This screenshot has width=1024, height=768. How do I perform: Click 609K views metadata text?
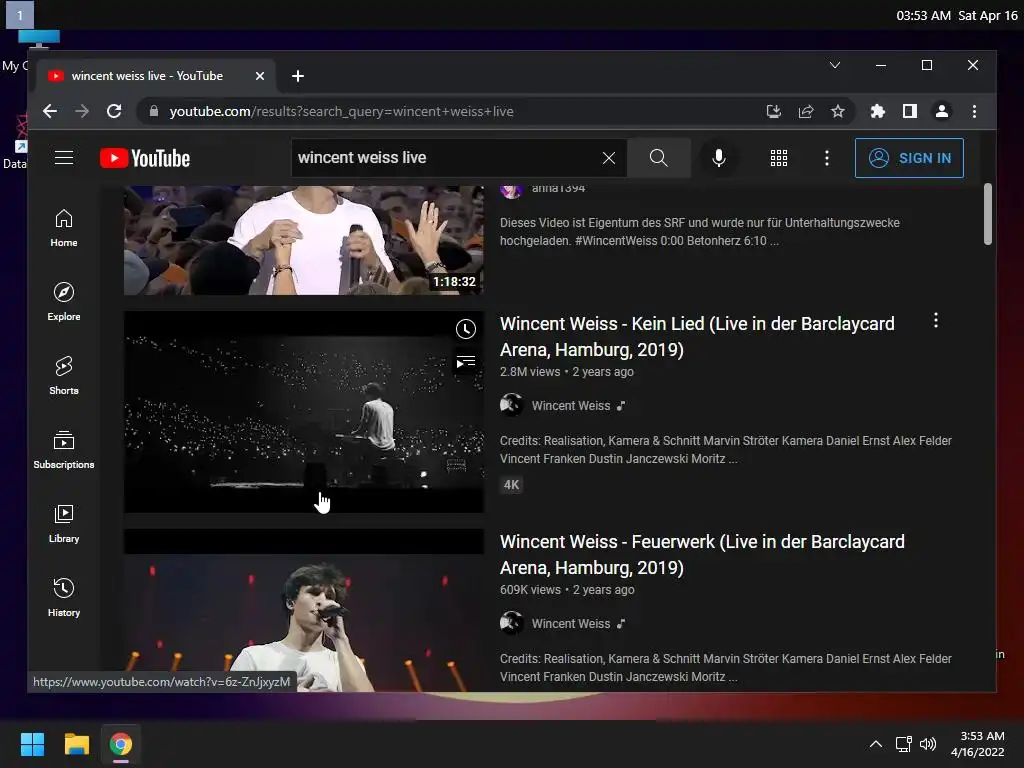click(x=530, y=590)
